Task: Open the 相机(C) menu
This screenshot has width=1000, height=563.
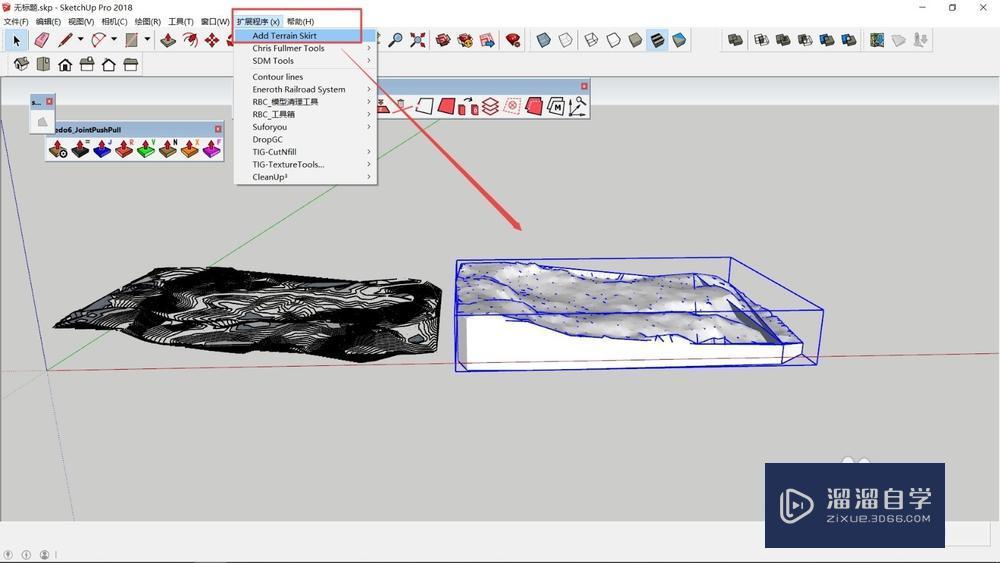Action: pos(114,22)
